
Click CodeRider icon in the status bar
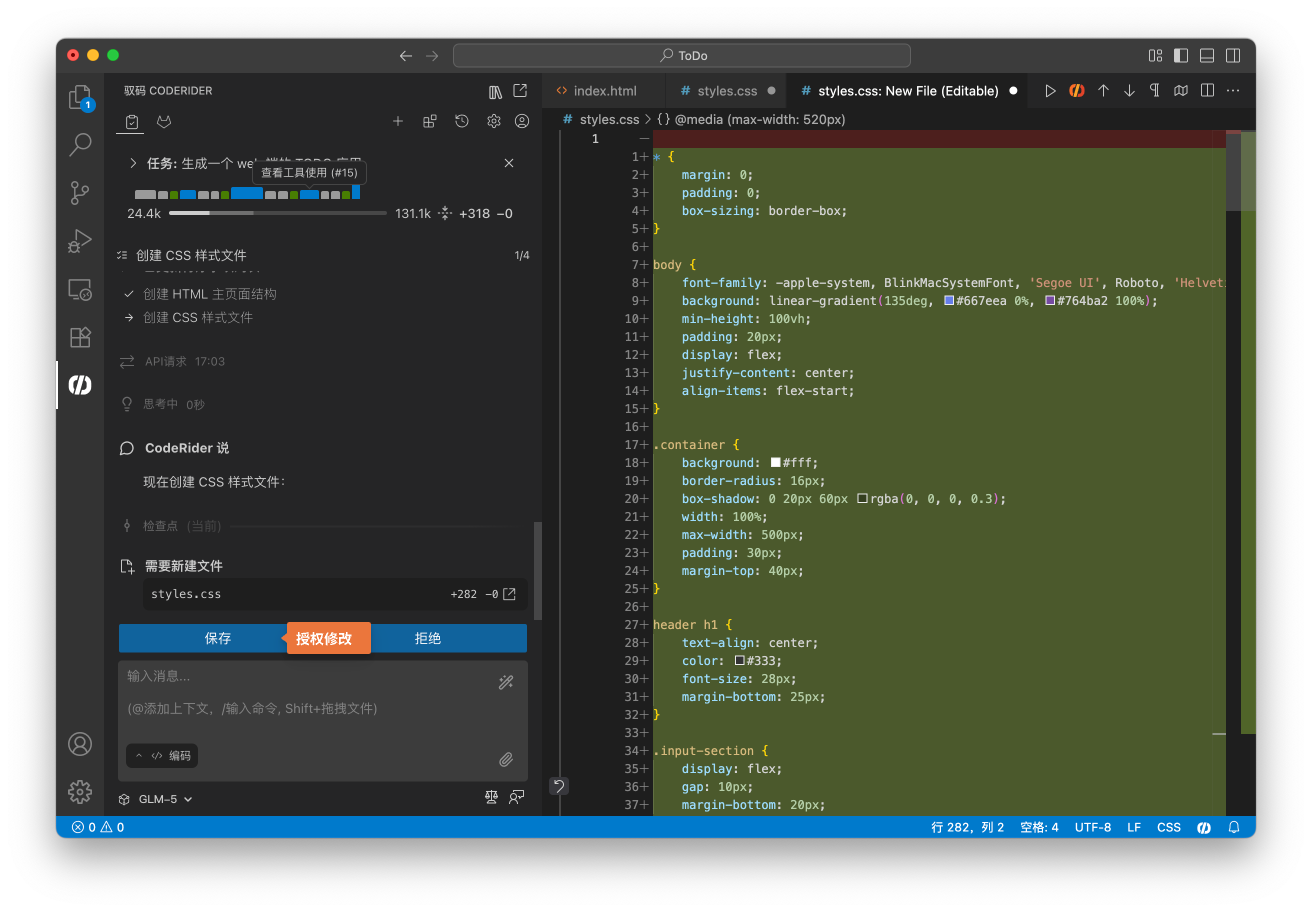pyautogui.click(x=1205, y=827)
